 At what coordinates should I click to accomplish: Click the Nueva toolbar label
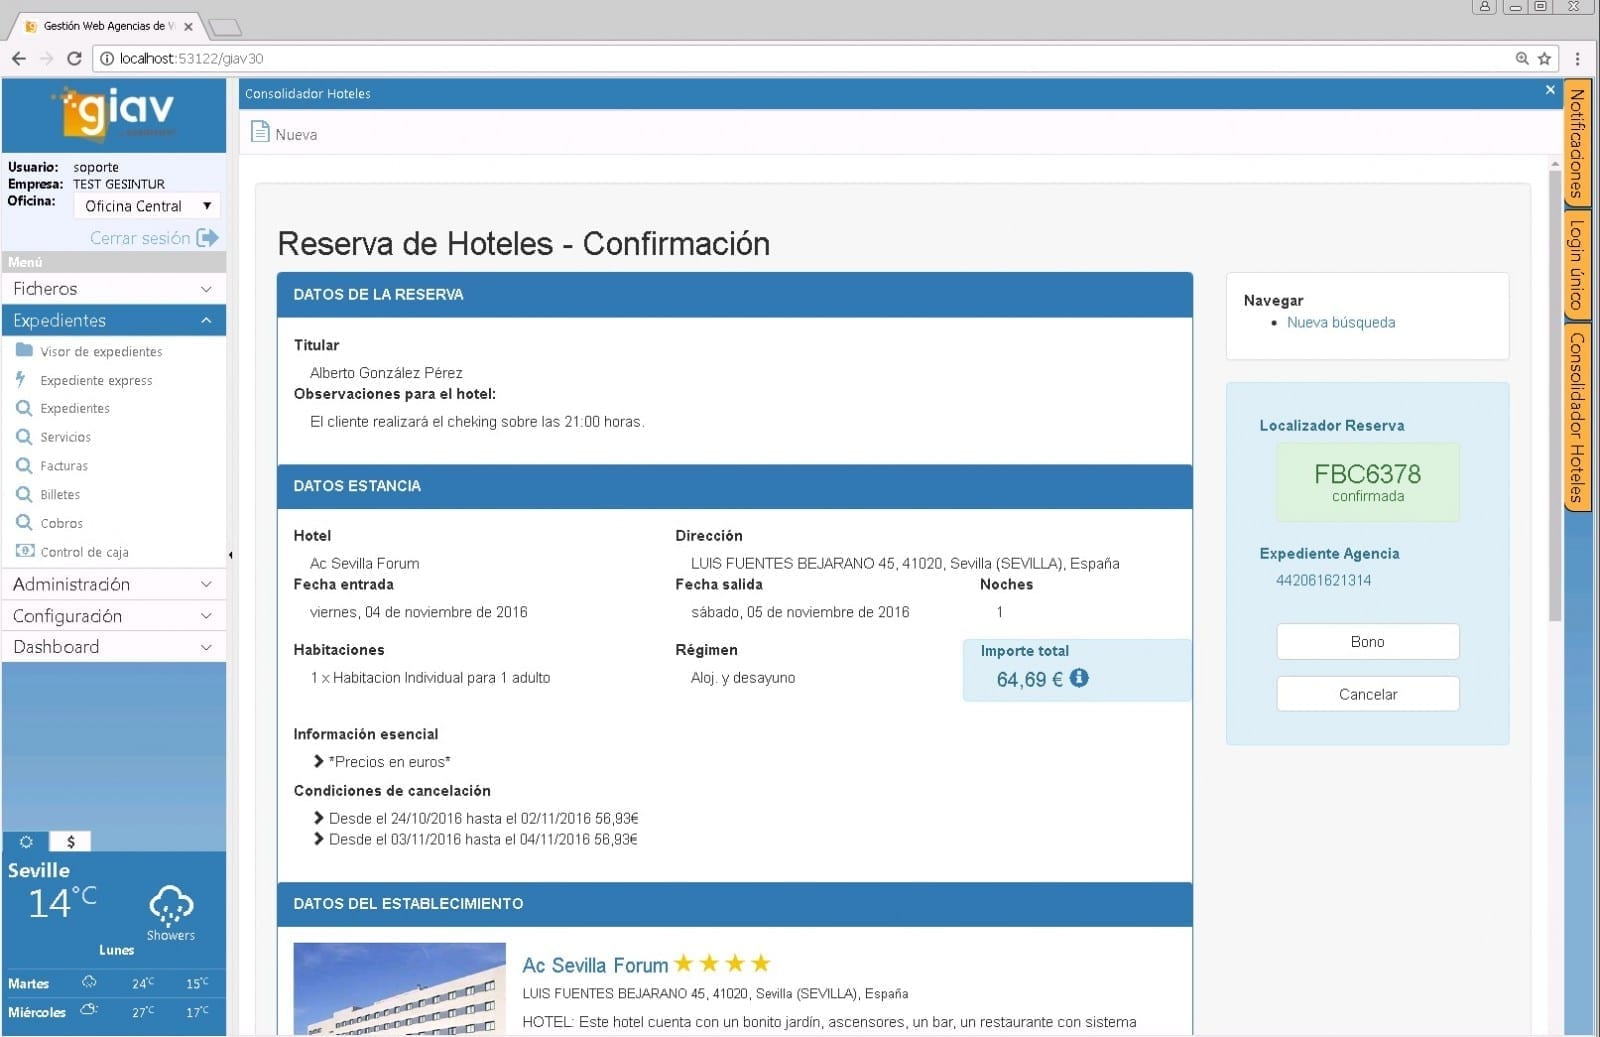point(296,135)
